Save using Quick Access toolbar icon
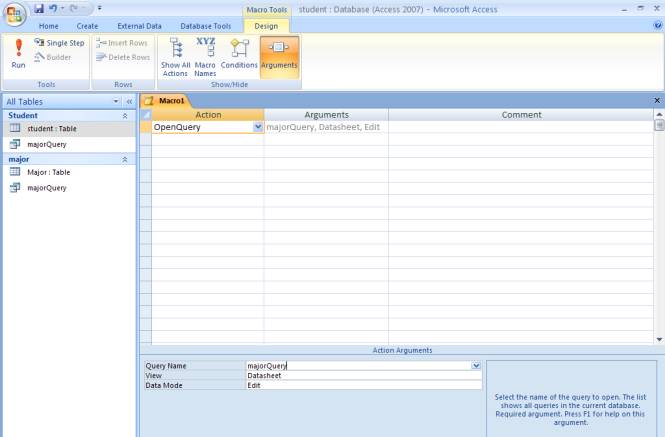The height and width of the screenshot is (437, 665). click(39, 8)
